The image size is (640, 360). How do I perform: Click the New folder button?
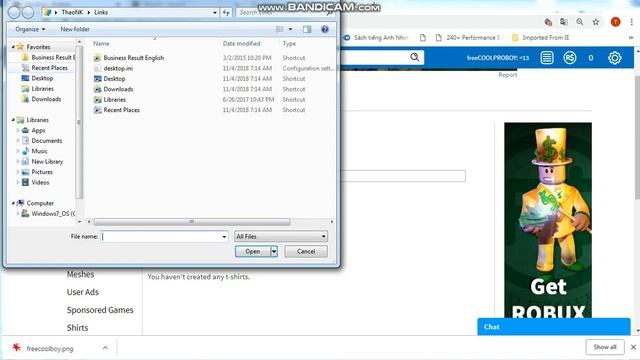coord(75,29)
